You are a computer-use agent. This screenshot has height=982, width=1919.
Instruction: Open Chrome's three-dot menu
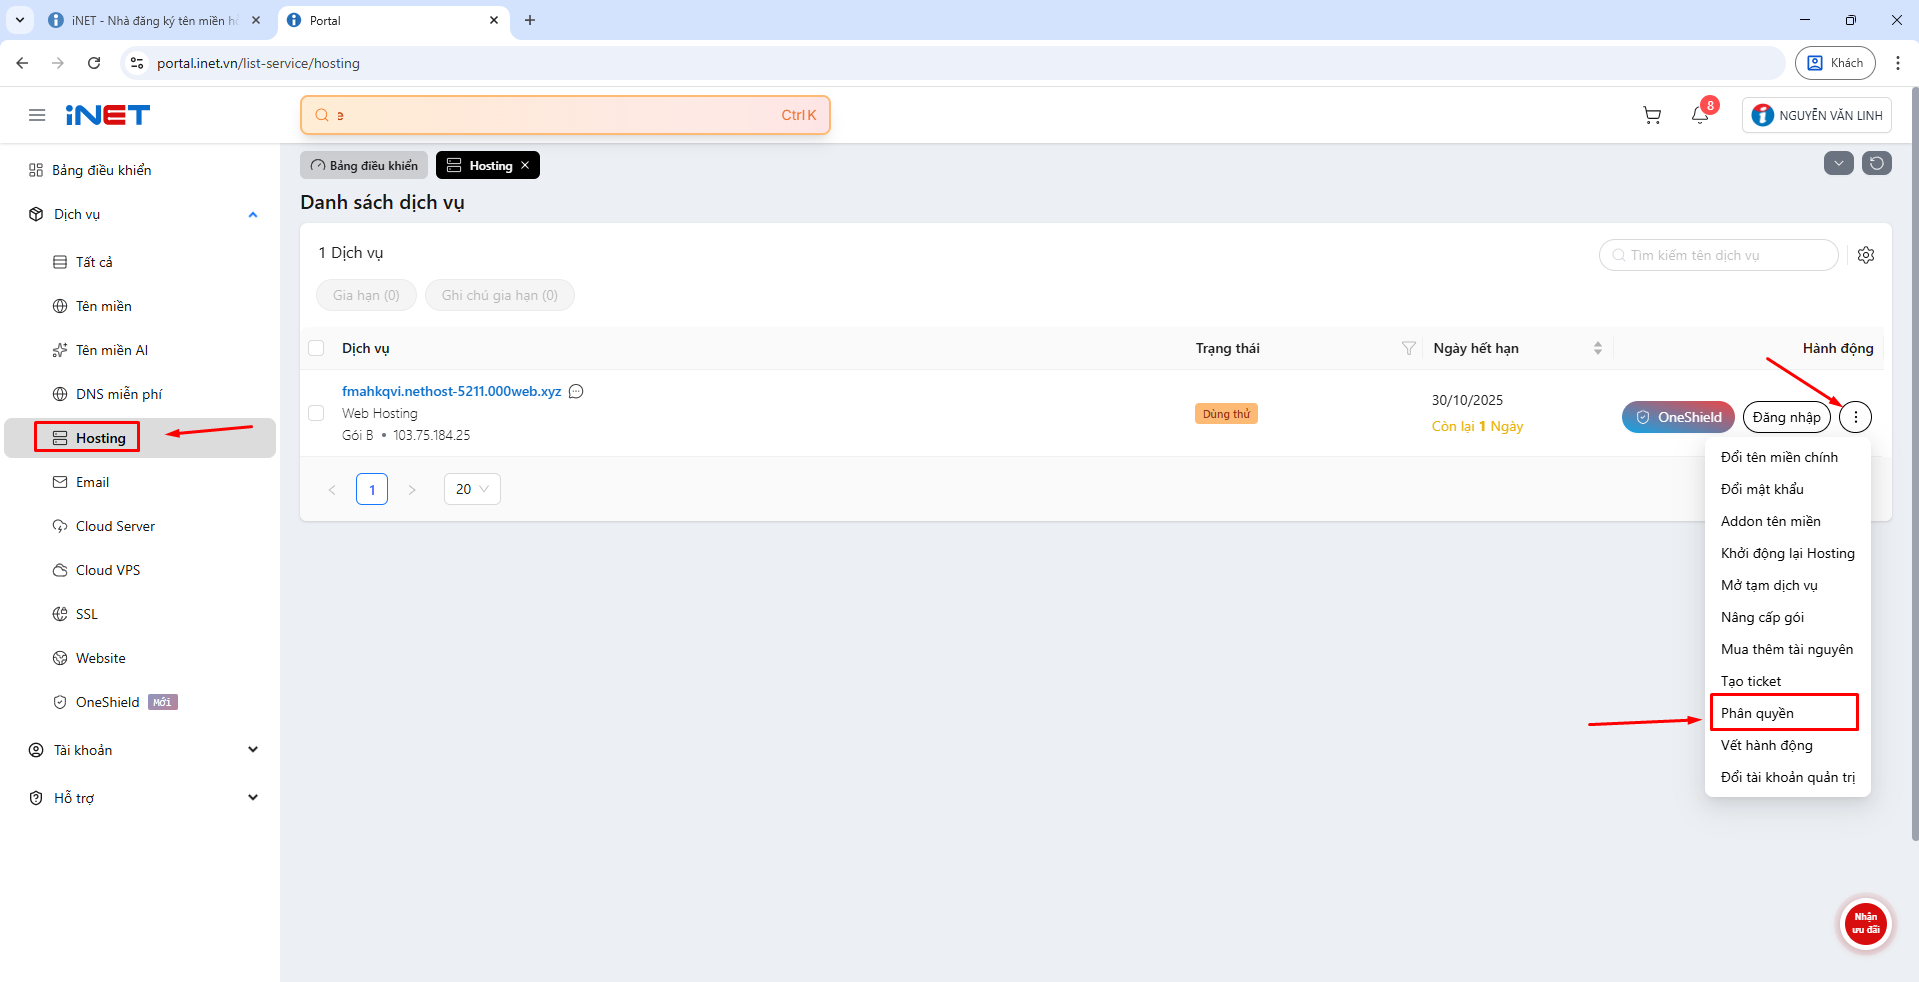(x=1898, y=63)
